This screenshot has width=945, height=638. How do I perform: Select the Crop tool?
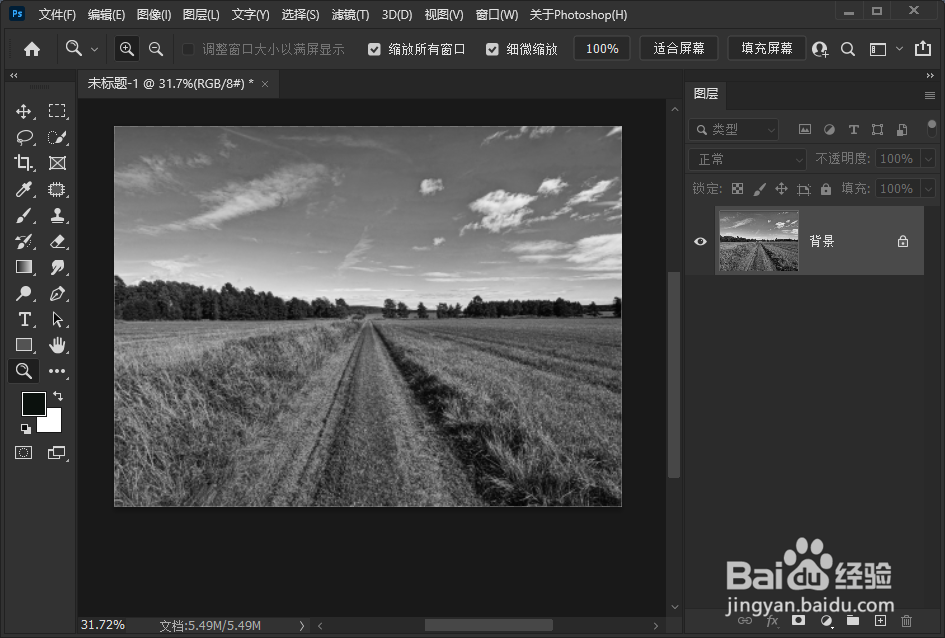[x=24, y=163]
